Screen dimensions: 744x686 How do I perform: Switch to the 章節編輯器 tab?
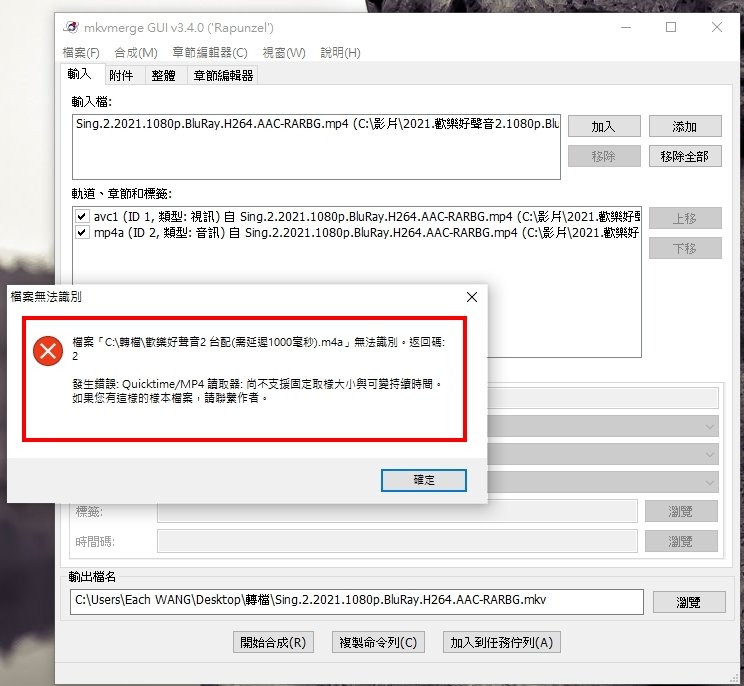(223, 75)
